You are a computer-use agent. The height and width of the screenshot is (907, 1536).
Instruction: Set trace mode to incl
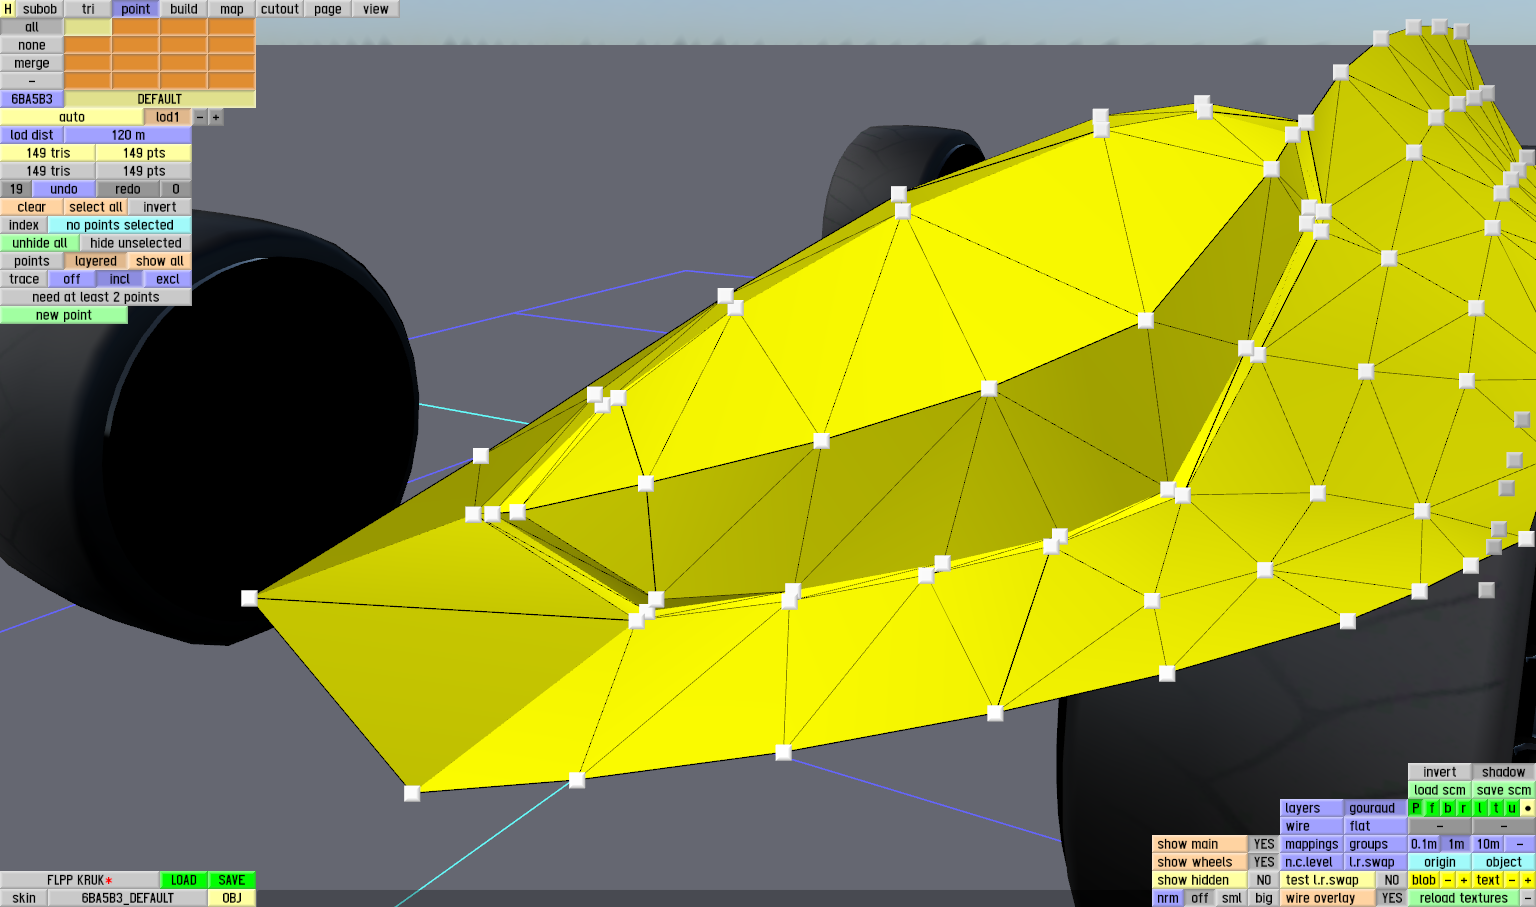120,279
